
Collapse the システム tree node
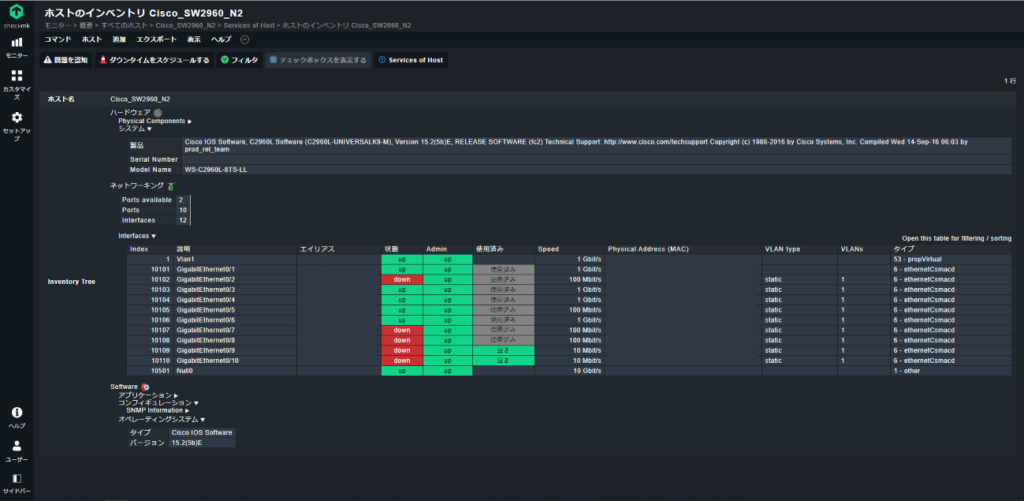(135, 129)
